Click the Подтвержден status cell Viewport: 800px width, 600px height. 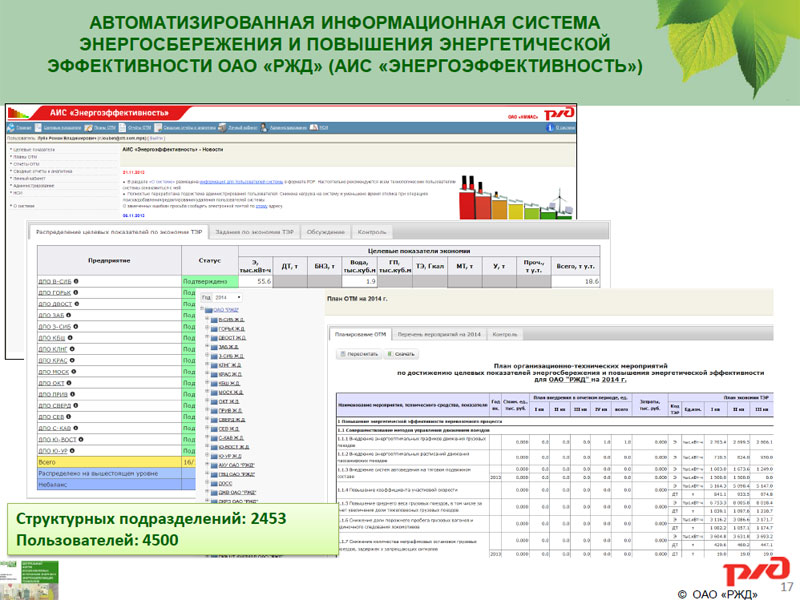click(x=210, y=281)
